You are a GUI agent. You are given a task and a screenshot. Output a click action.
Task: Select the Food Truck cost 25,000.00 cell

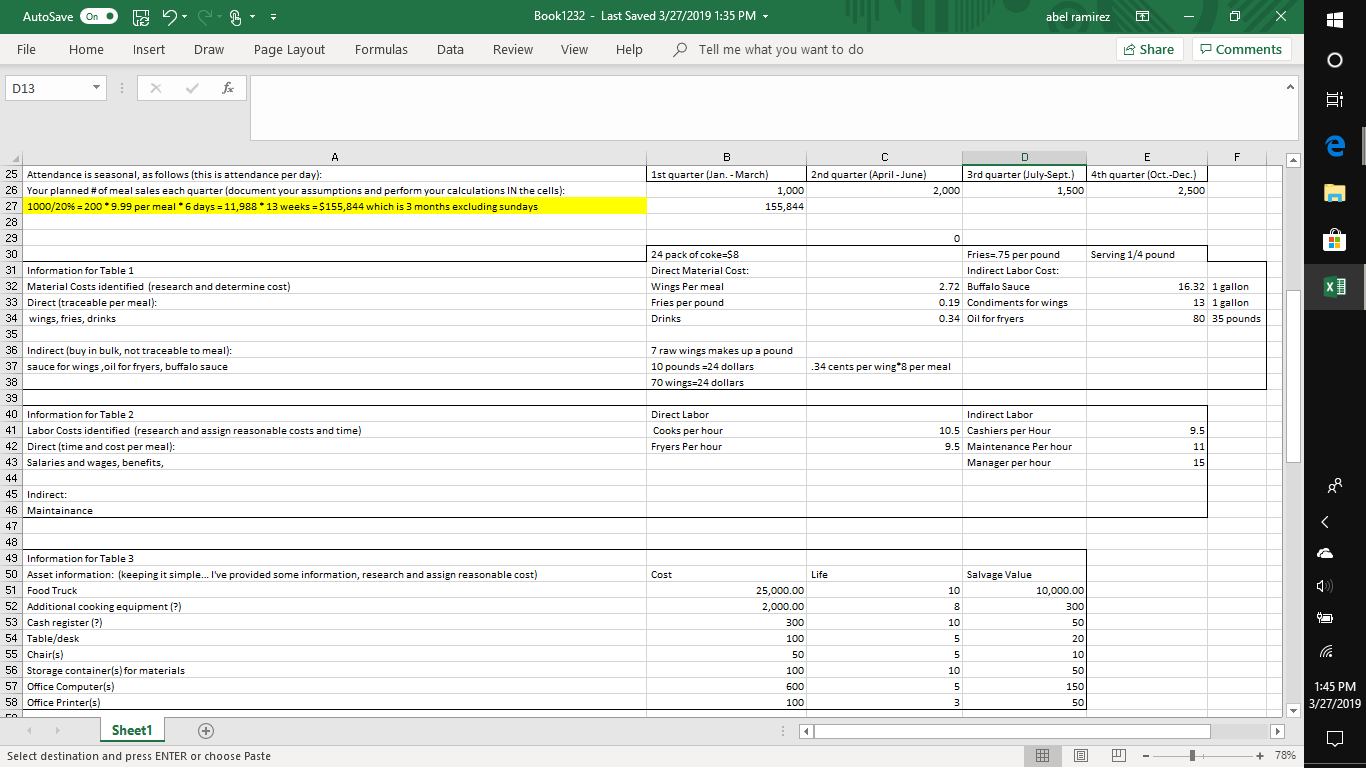(x=727, y=590)
